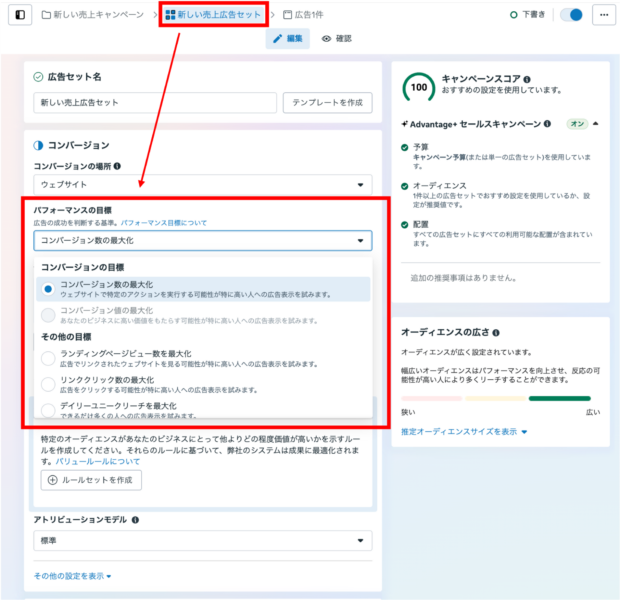Image resolution: width=620 pixels, height=600 pixels.
Task: Open the アトリビューションモデル 標準 dropdown
Action: (202, 541)
